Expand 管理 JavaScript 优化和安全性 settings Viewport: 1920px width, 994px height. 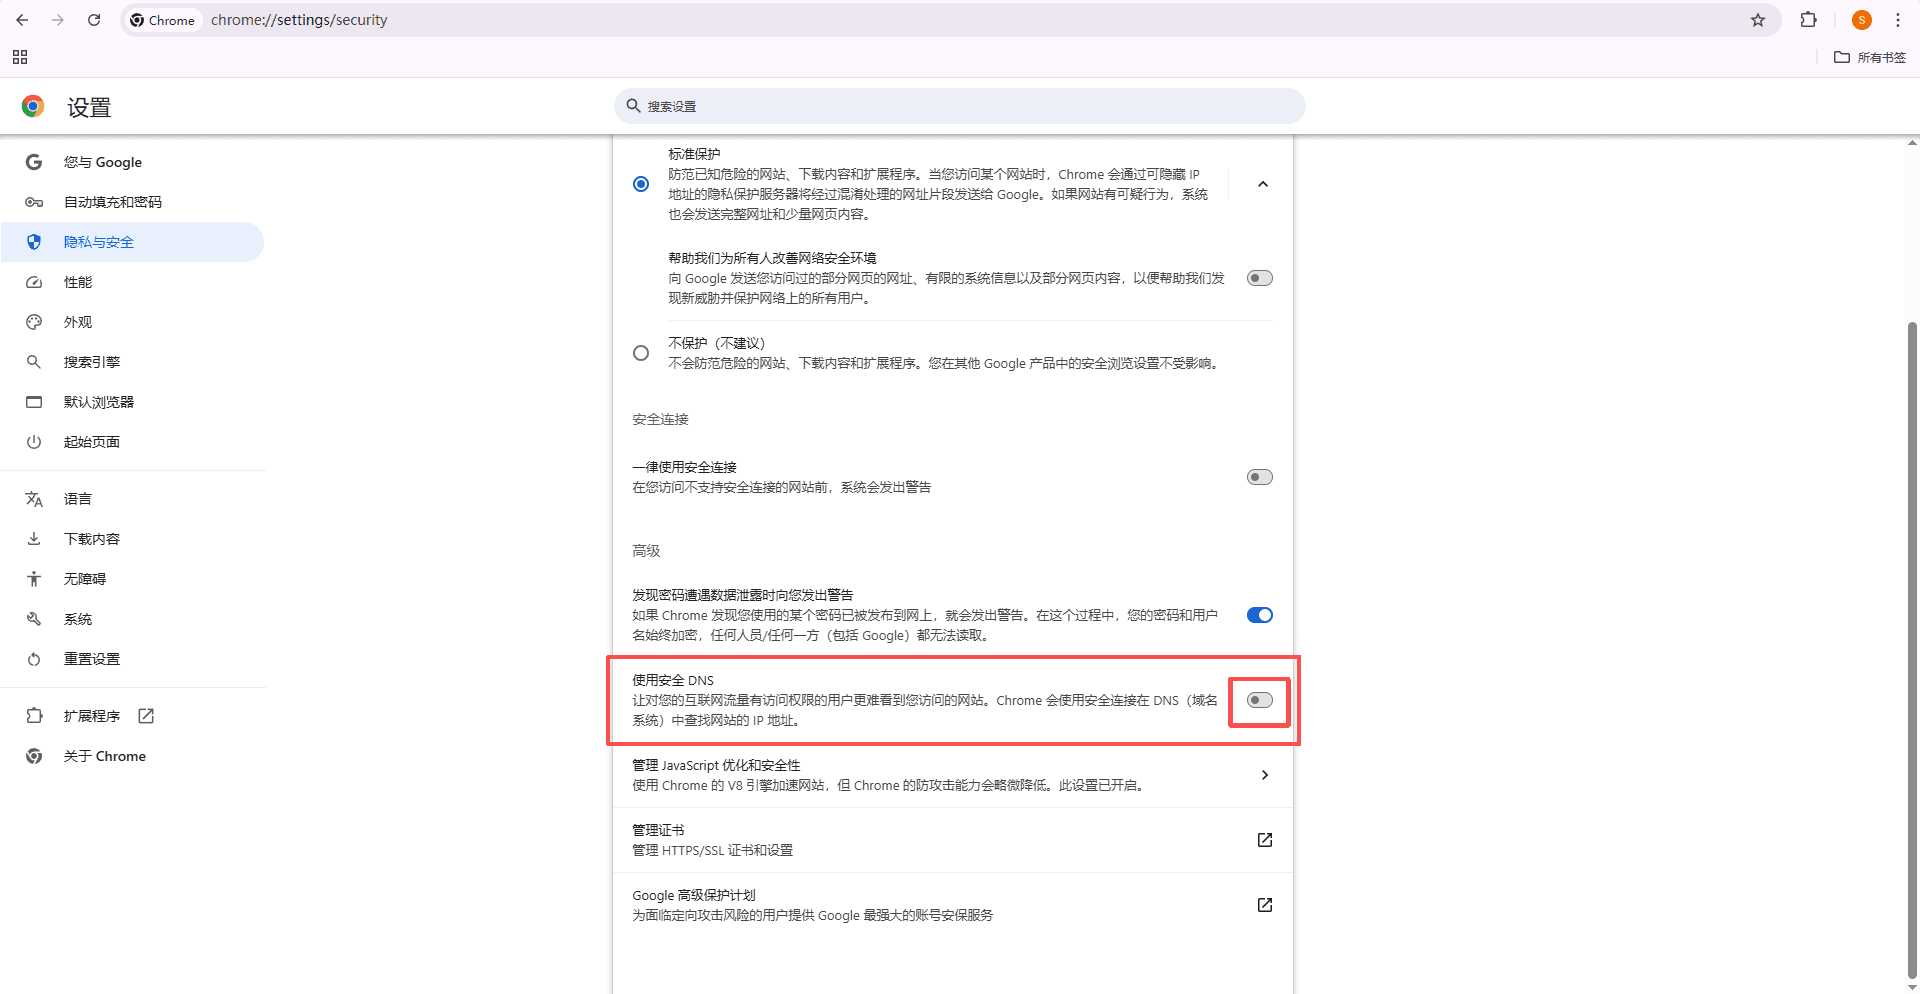click(1264, 775)
